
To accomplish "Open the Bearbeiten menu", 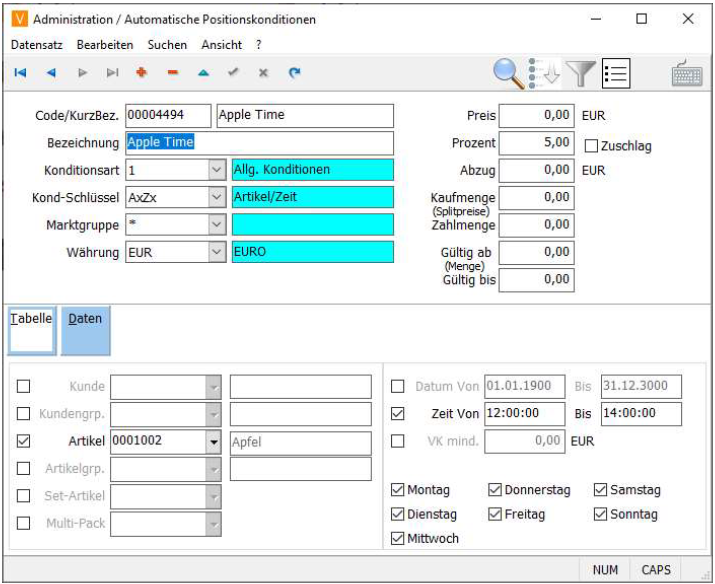I will pyautogui.click(x=105, y=45).
